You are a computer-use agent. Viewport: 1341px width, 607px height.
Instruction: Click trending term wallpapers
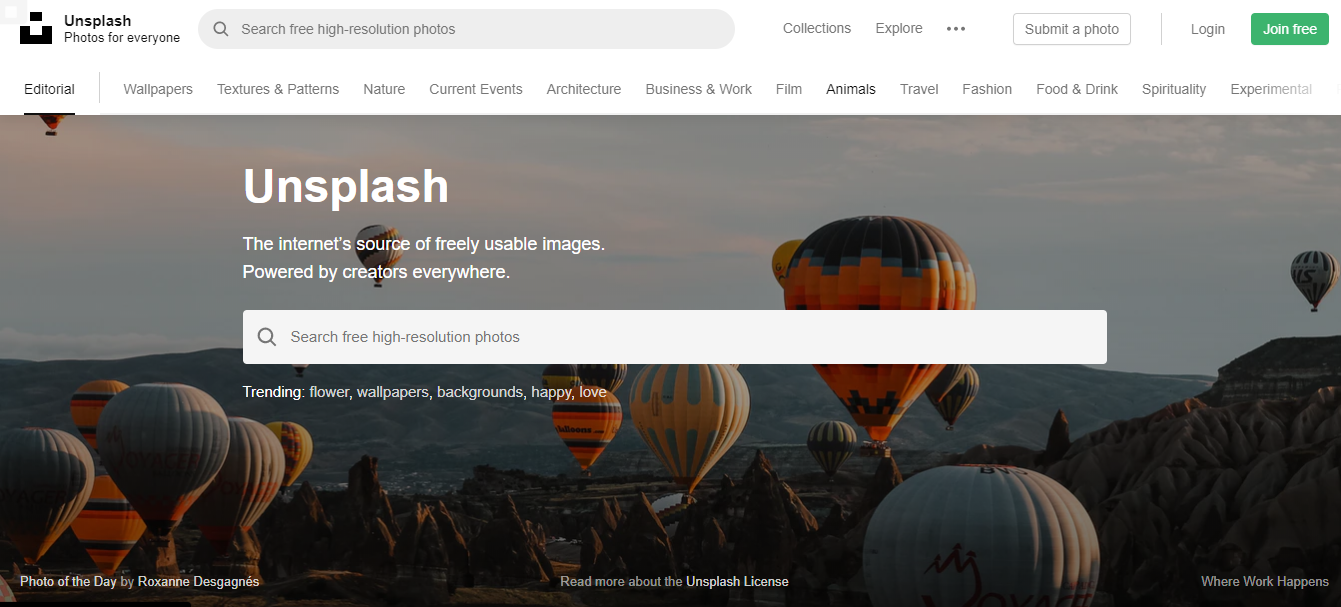click(393, 392)
